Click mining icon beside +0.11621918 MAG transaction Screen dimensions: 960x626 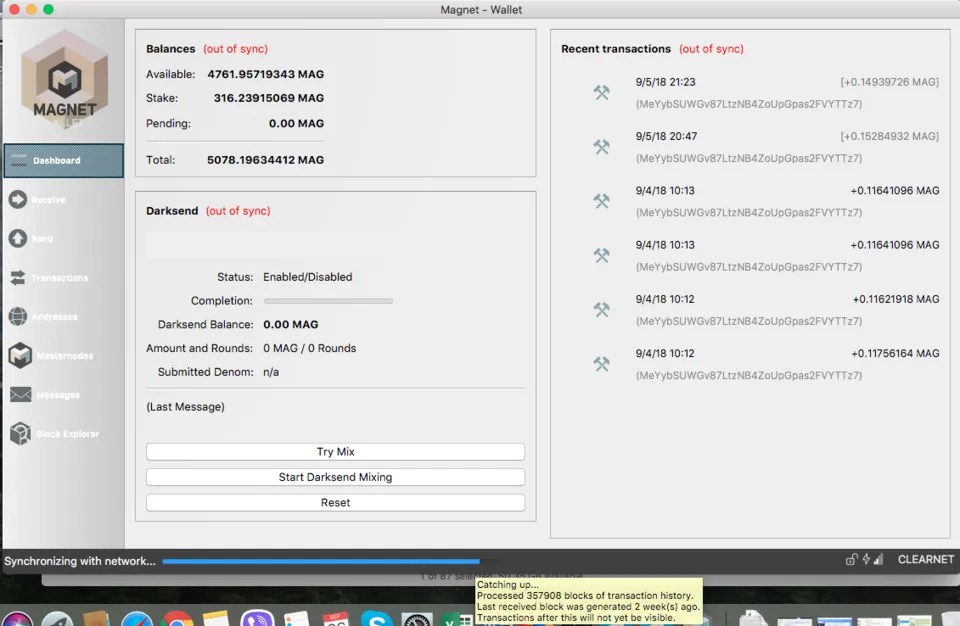[601, 309]
